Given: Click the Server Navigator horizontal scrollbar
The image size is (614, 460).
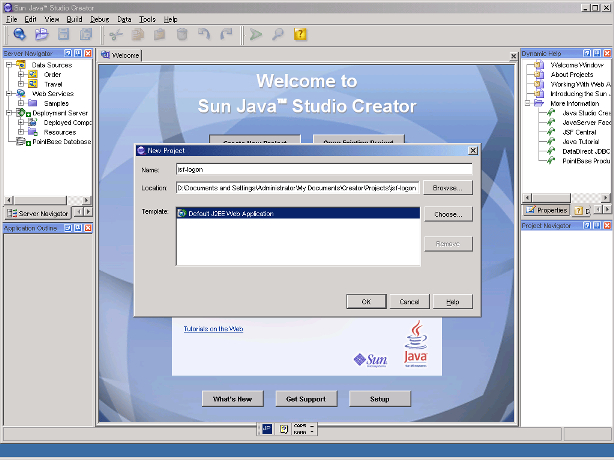Looking at the screenshot, I should click(48, 200).
